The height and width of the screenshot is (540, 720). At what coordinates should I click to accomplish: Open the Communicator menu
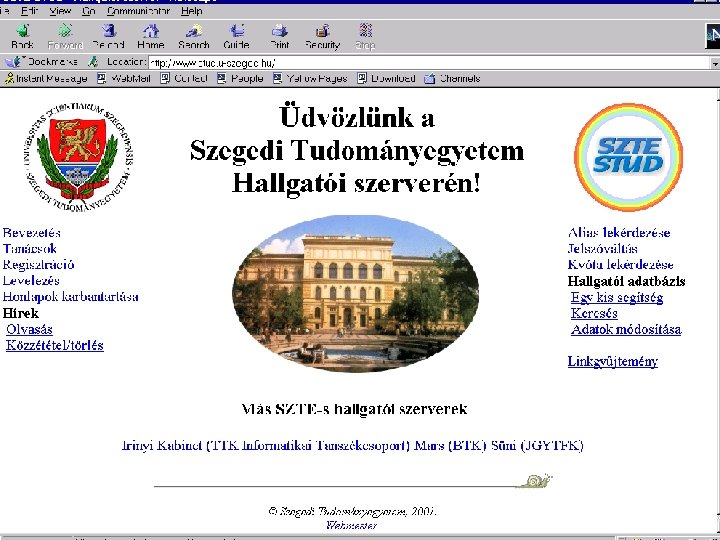(138, 11)
